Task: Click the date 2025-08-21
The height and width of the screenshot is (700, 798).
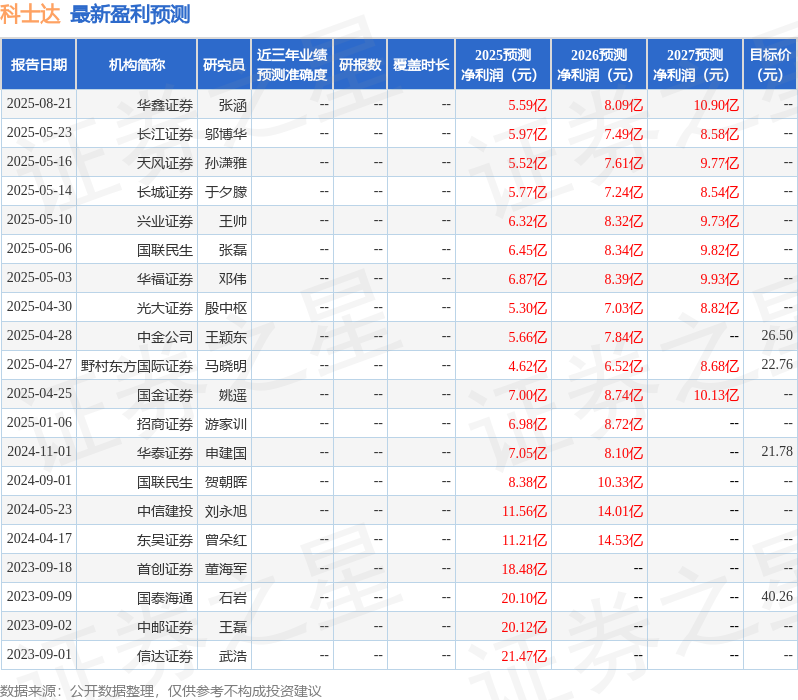Action: click(x=39, y=104)
